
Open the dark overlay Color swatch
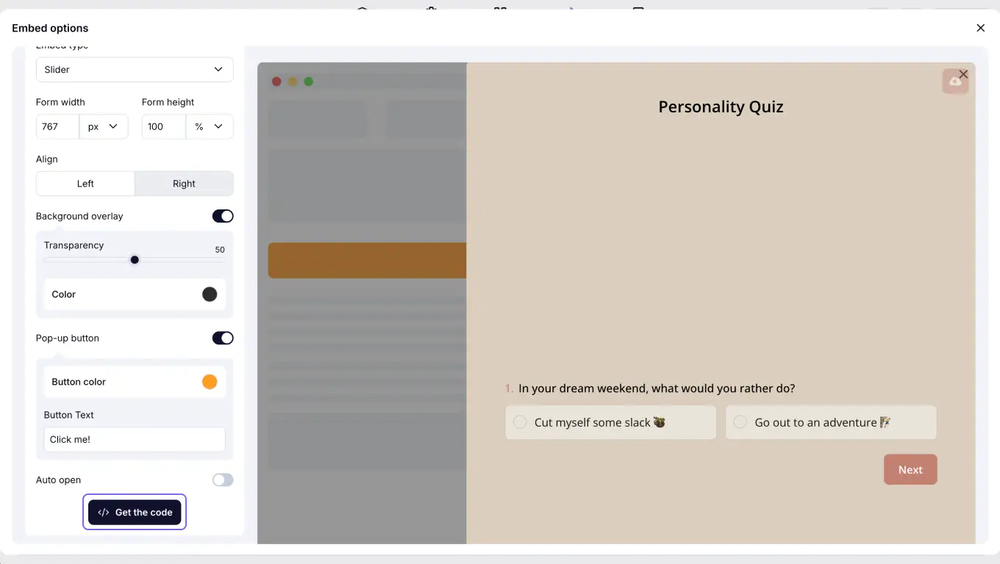pos(209,294)
